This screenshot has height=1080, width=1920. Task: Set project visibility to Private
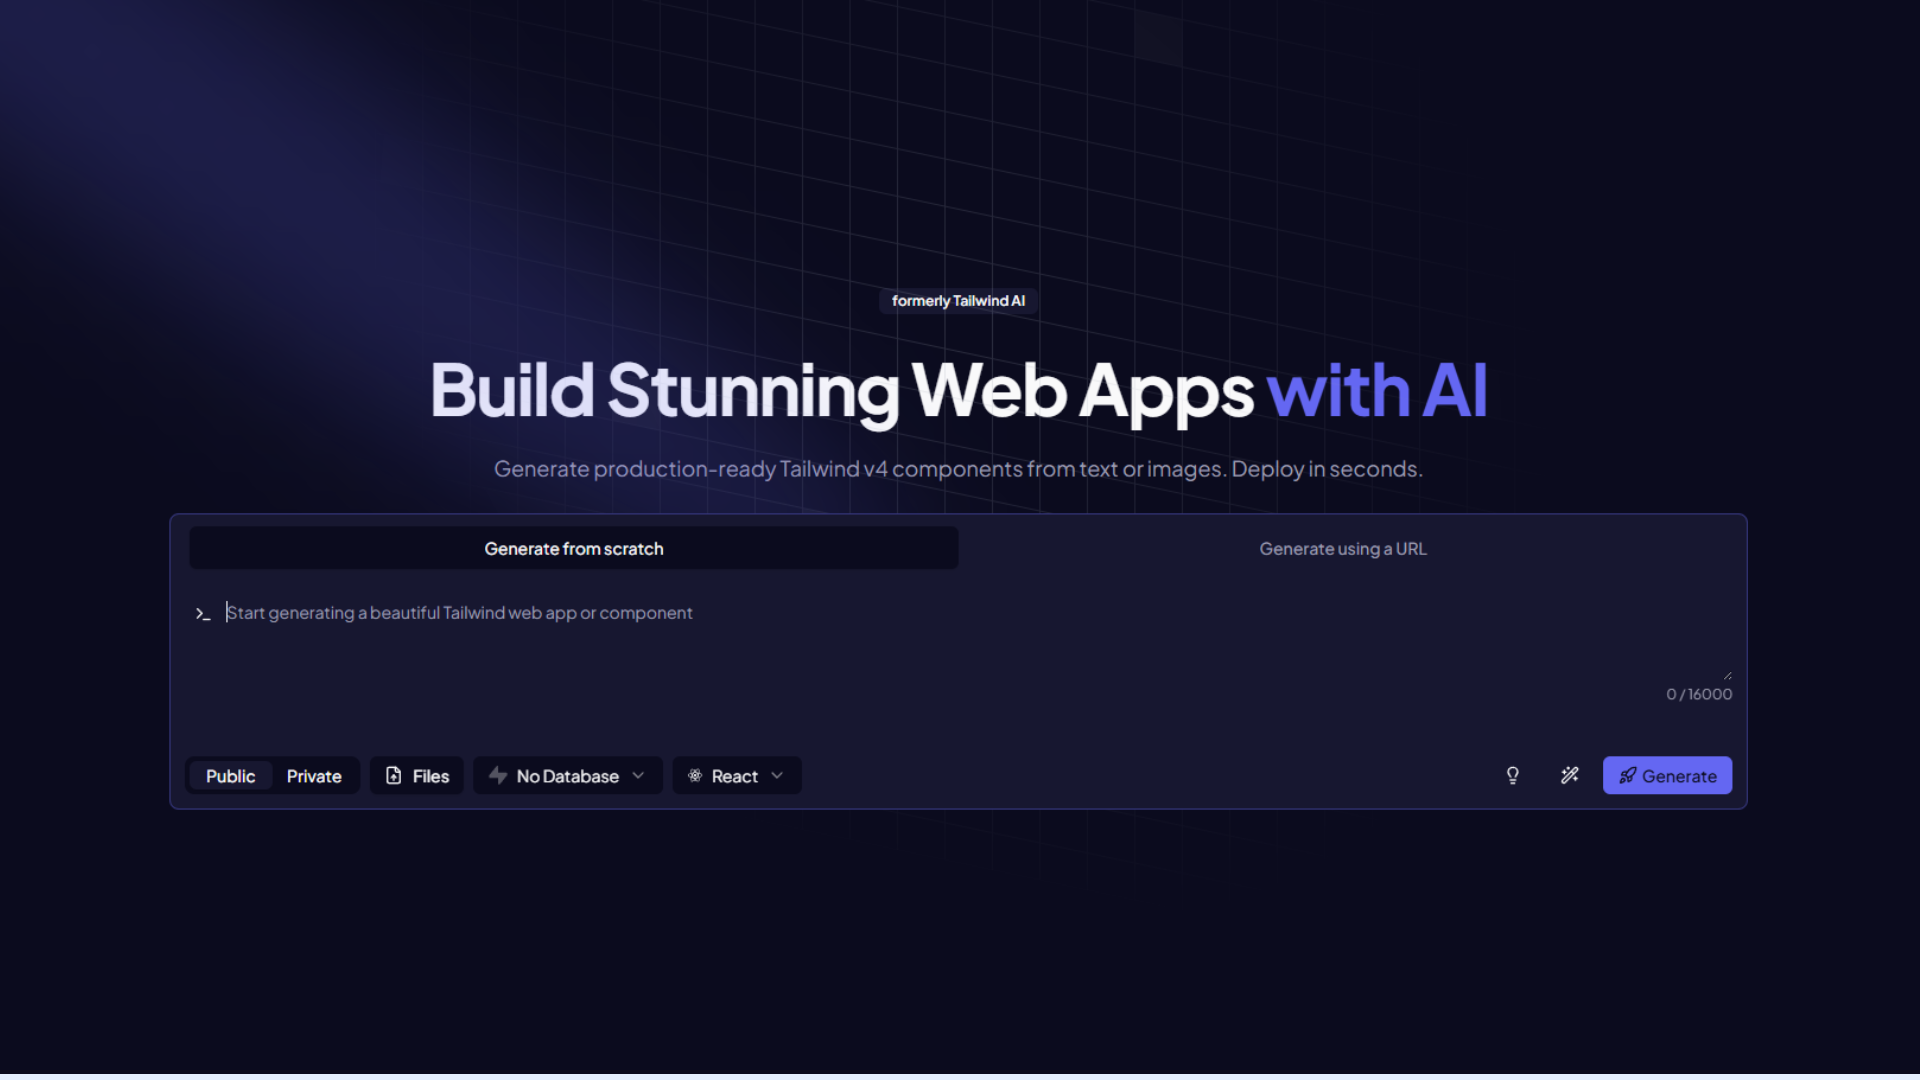point(314,775)
